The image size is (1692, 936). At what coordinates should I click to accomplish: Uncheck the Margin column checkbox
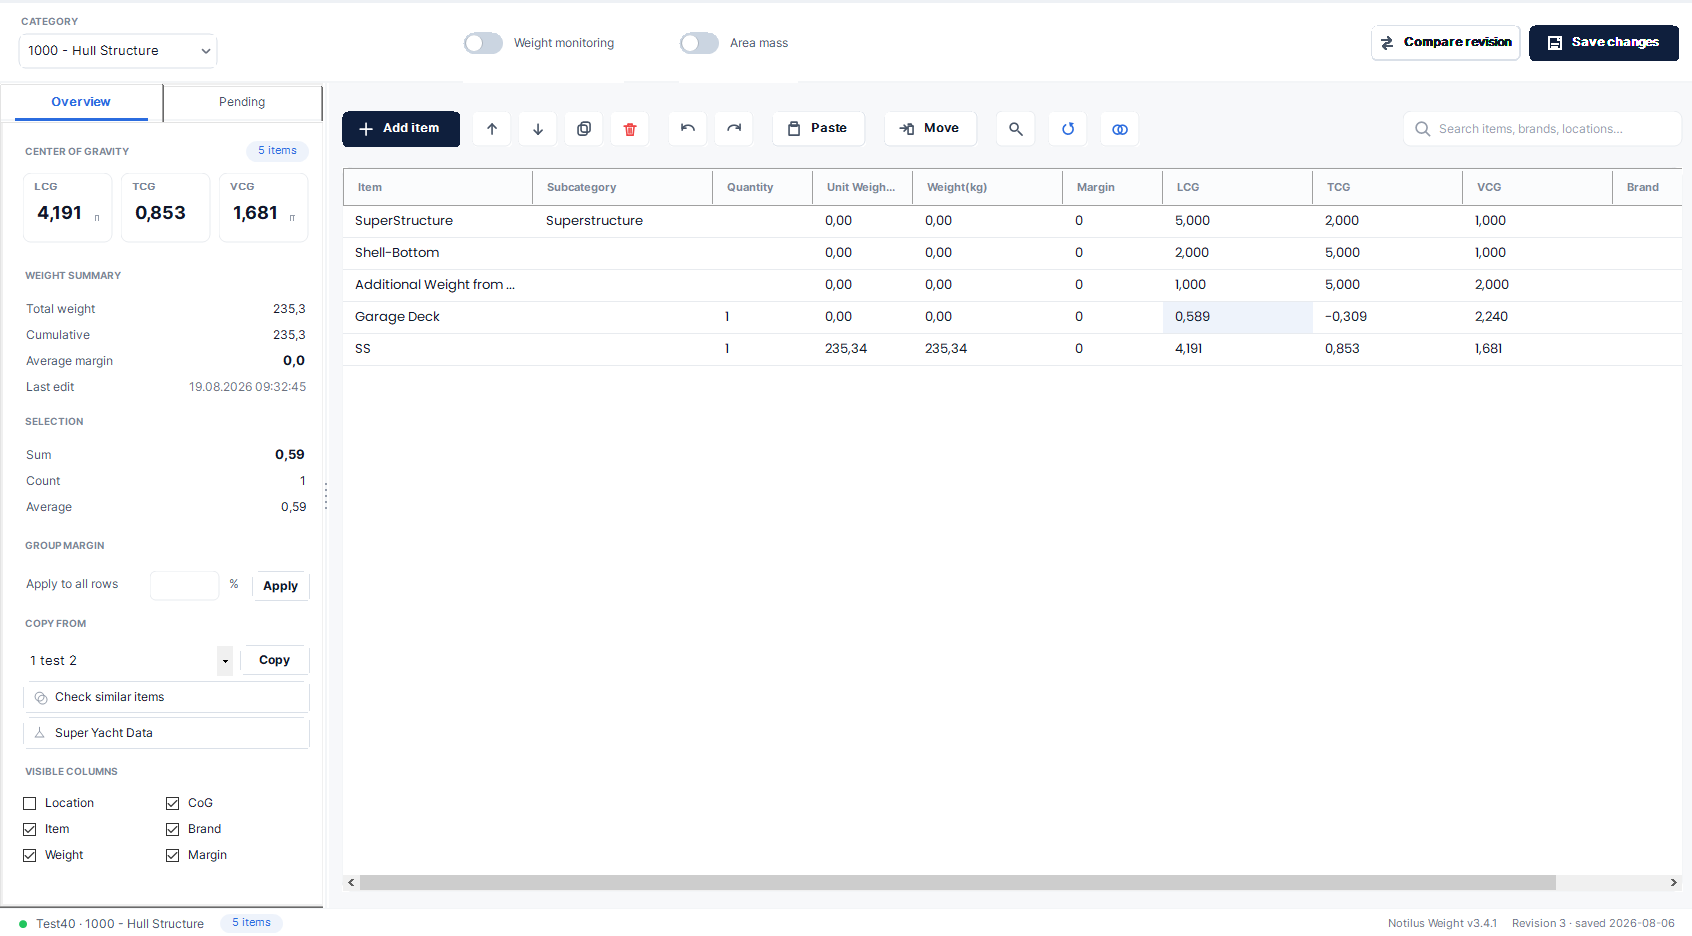coord(173,855)
